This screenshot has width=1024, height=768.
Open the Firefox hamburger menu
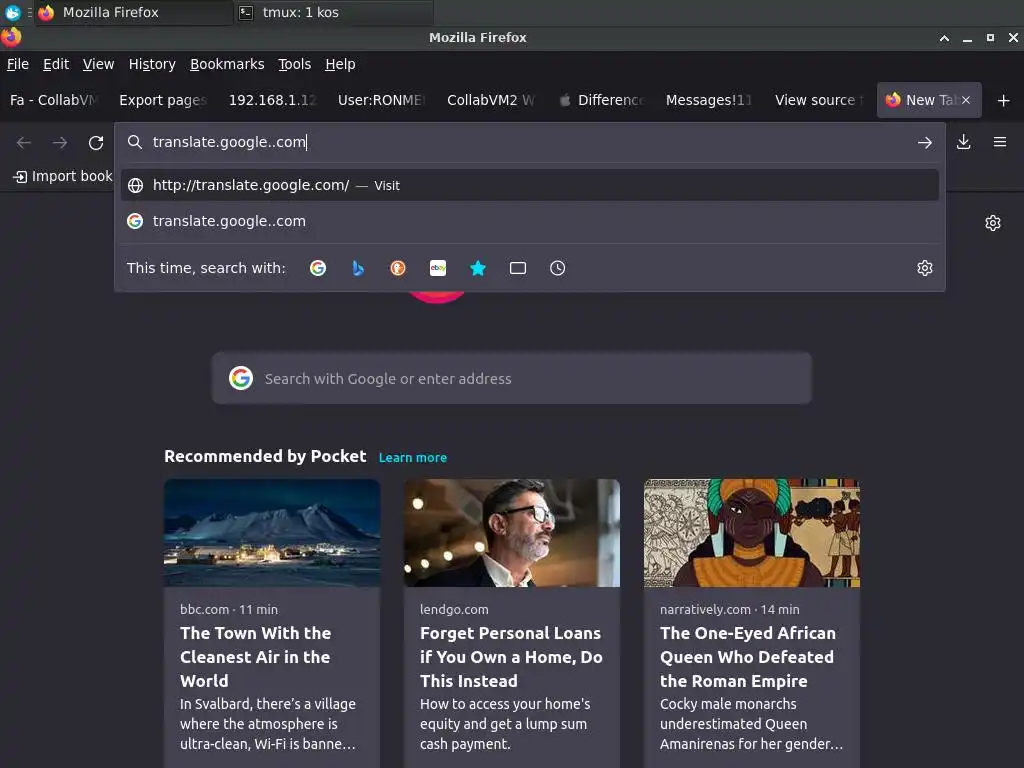(1000, 142)
